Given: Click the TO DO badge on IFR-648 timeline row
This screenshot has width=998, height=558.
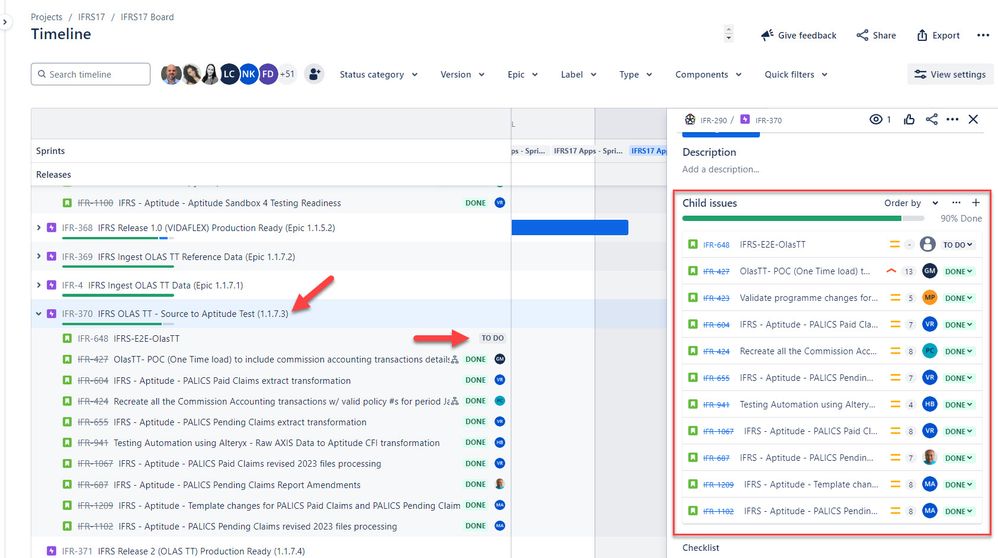Looking at the screenshot, I should (x=493, y=338).
